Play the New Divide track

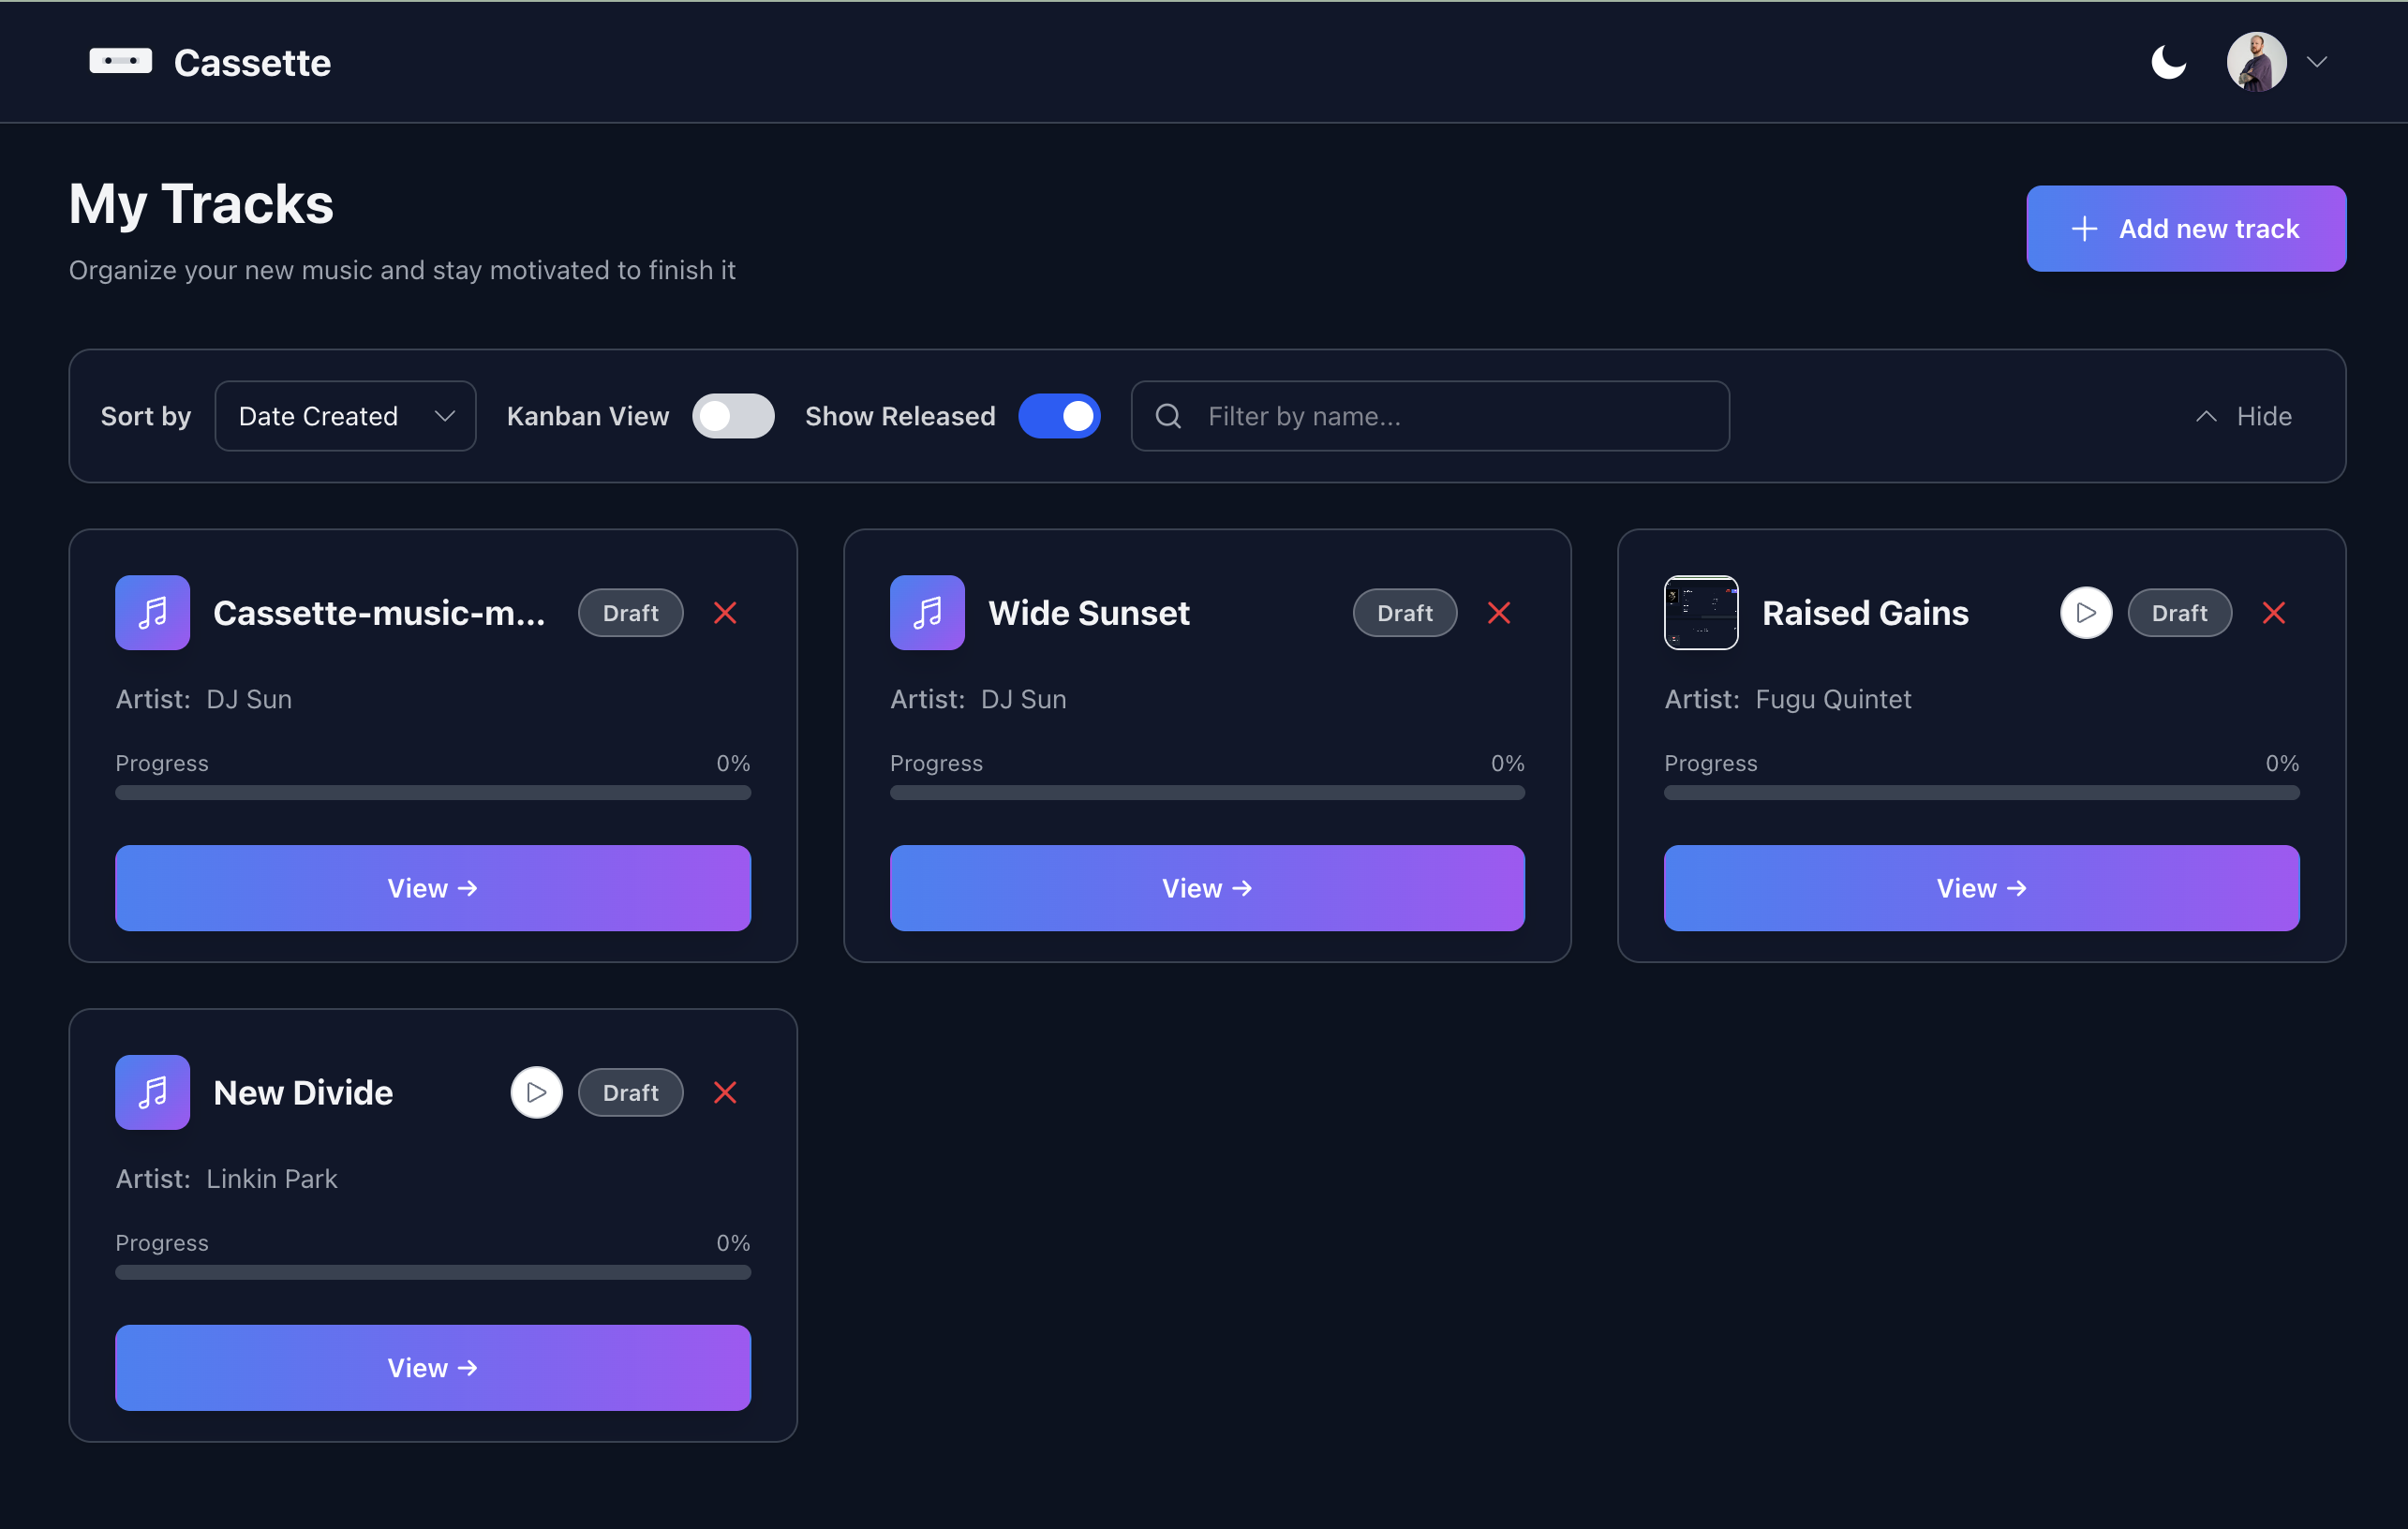pos(536,1093)
